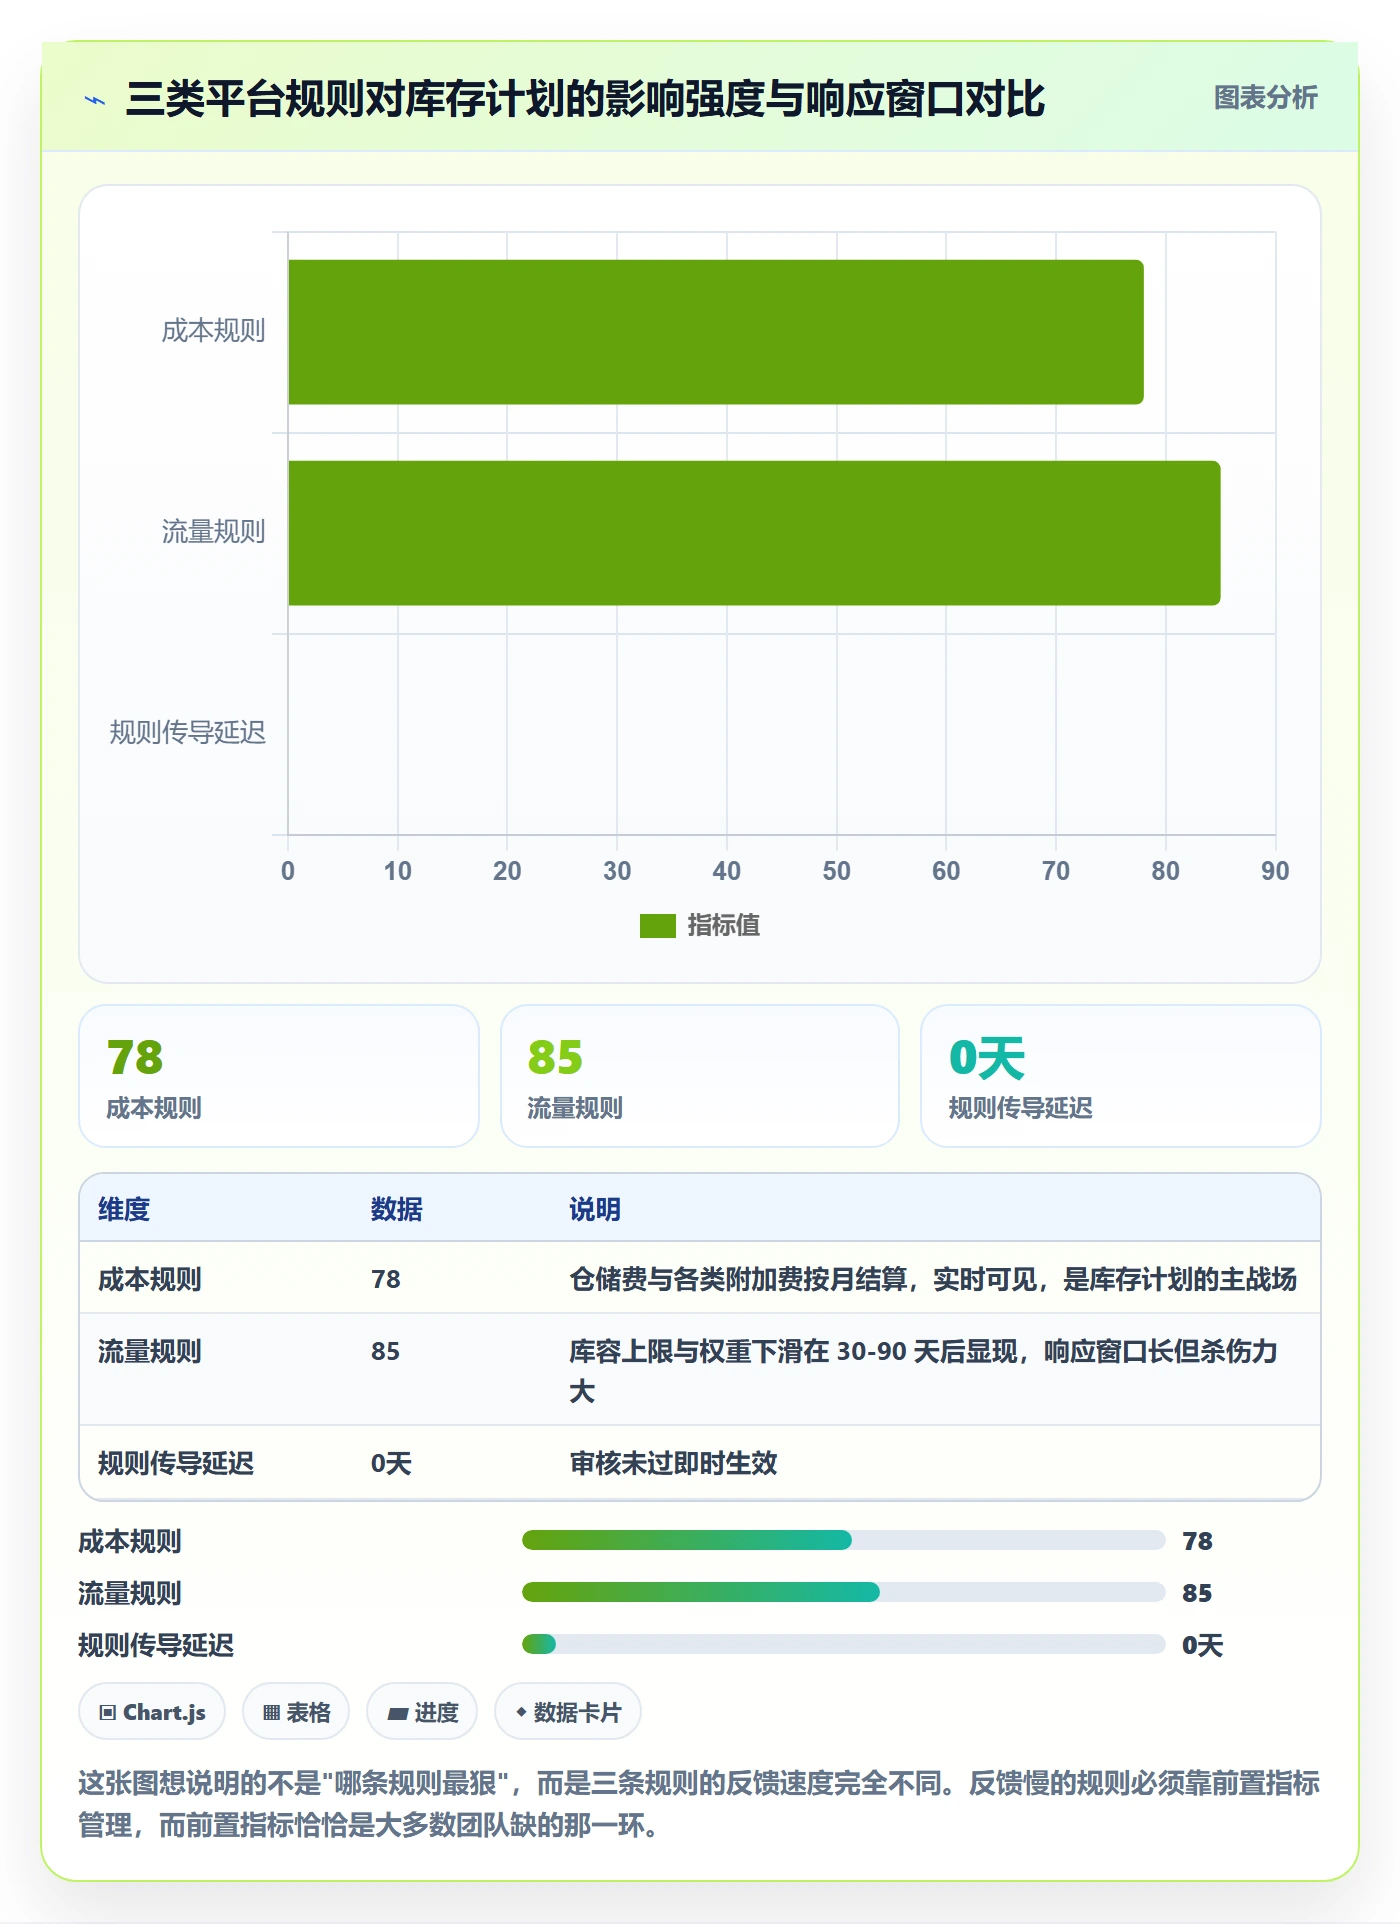Click the lightning icon beside the title
This screenshot has height=1924, width=1400.
pyautogui.click(x=95, y=100)
